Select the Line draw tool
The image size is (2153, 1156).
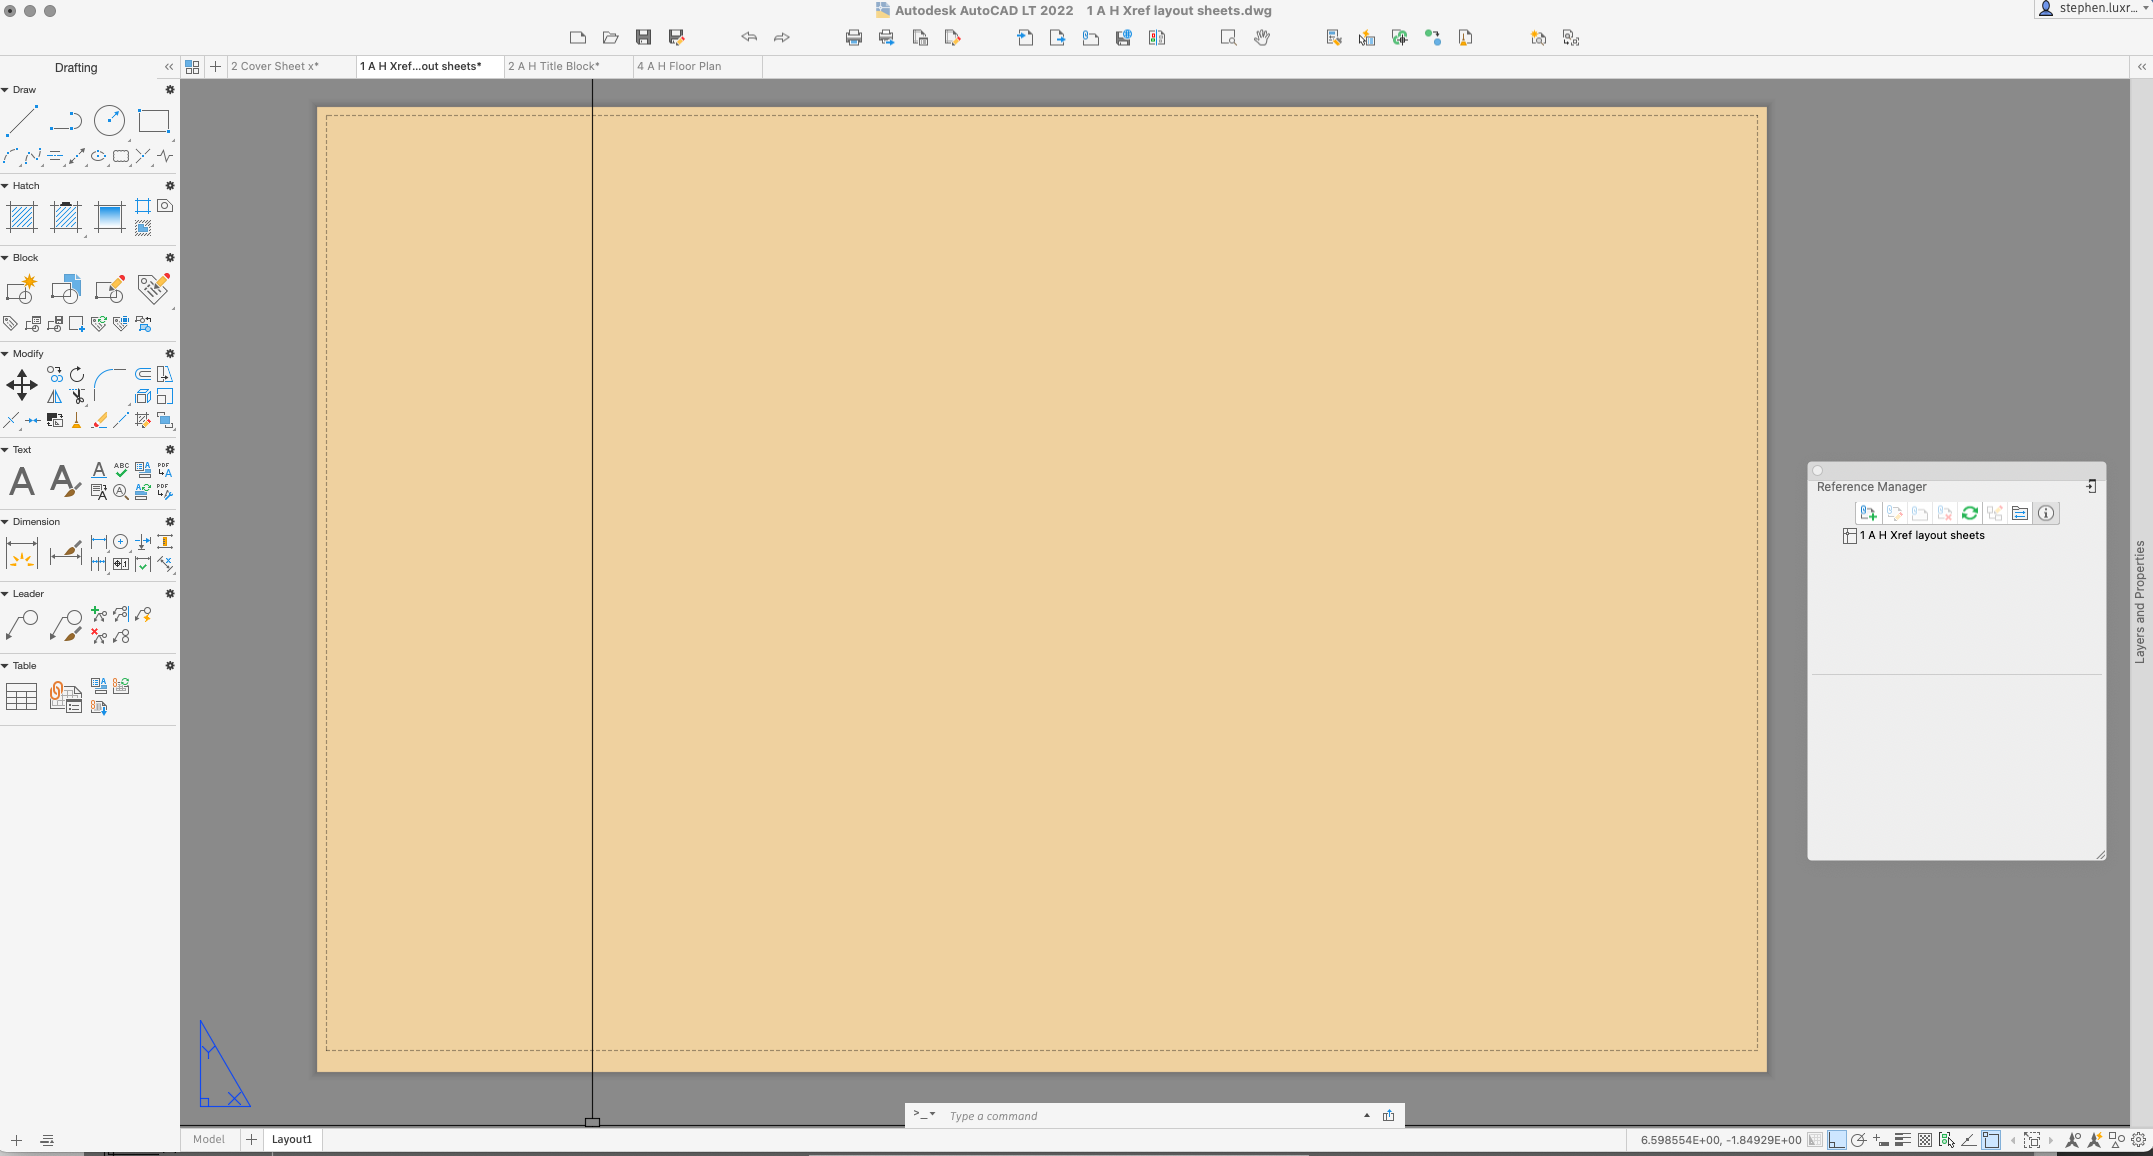(x=21, y=122)
